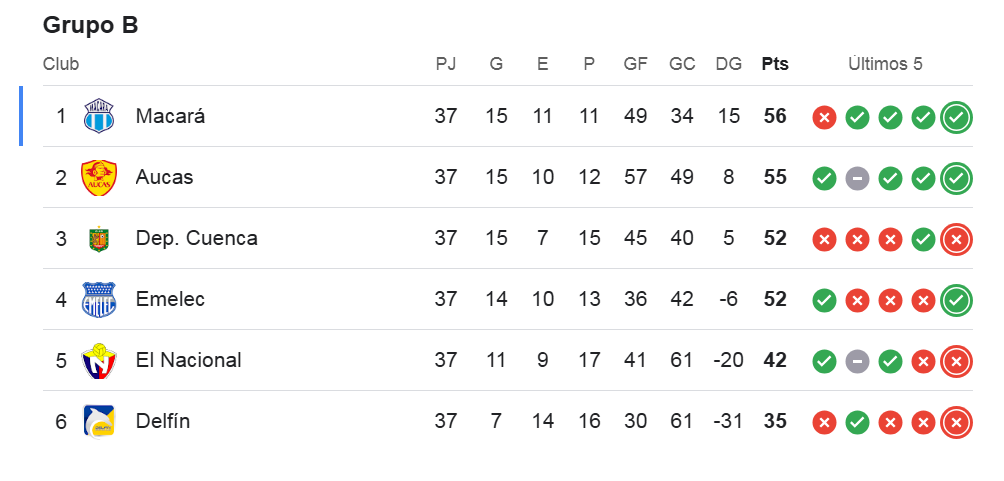The height and width of the screenshot is (481, 1004).
Task: Click the Aucas club crest icon
Action: tap(99, 178)
